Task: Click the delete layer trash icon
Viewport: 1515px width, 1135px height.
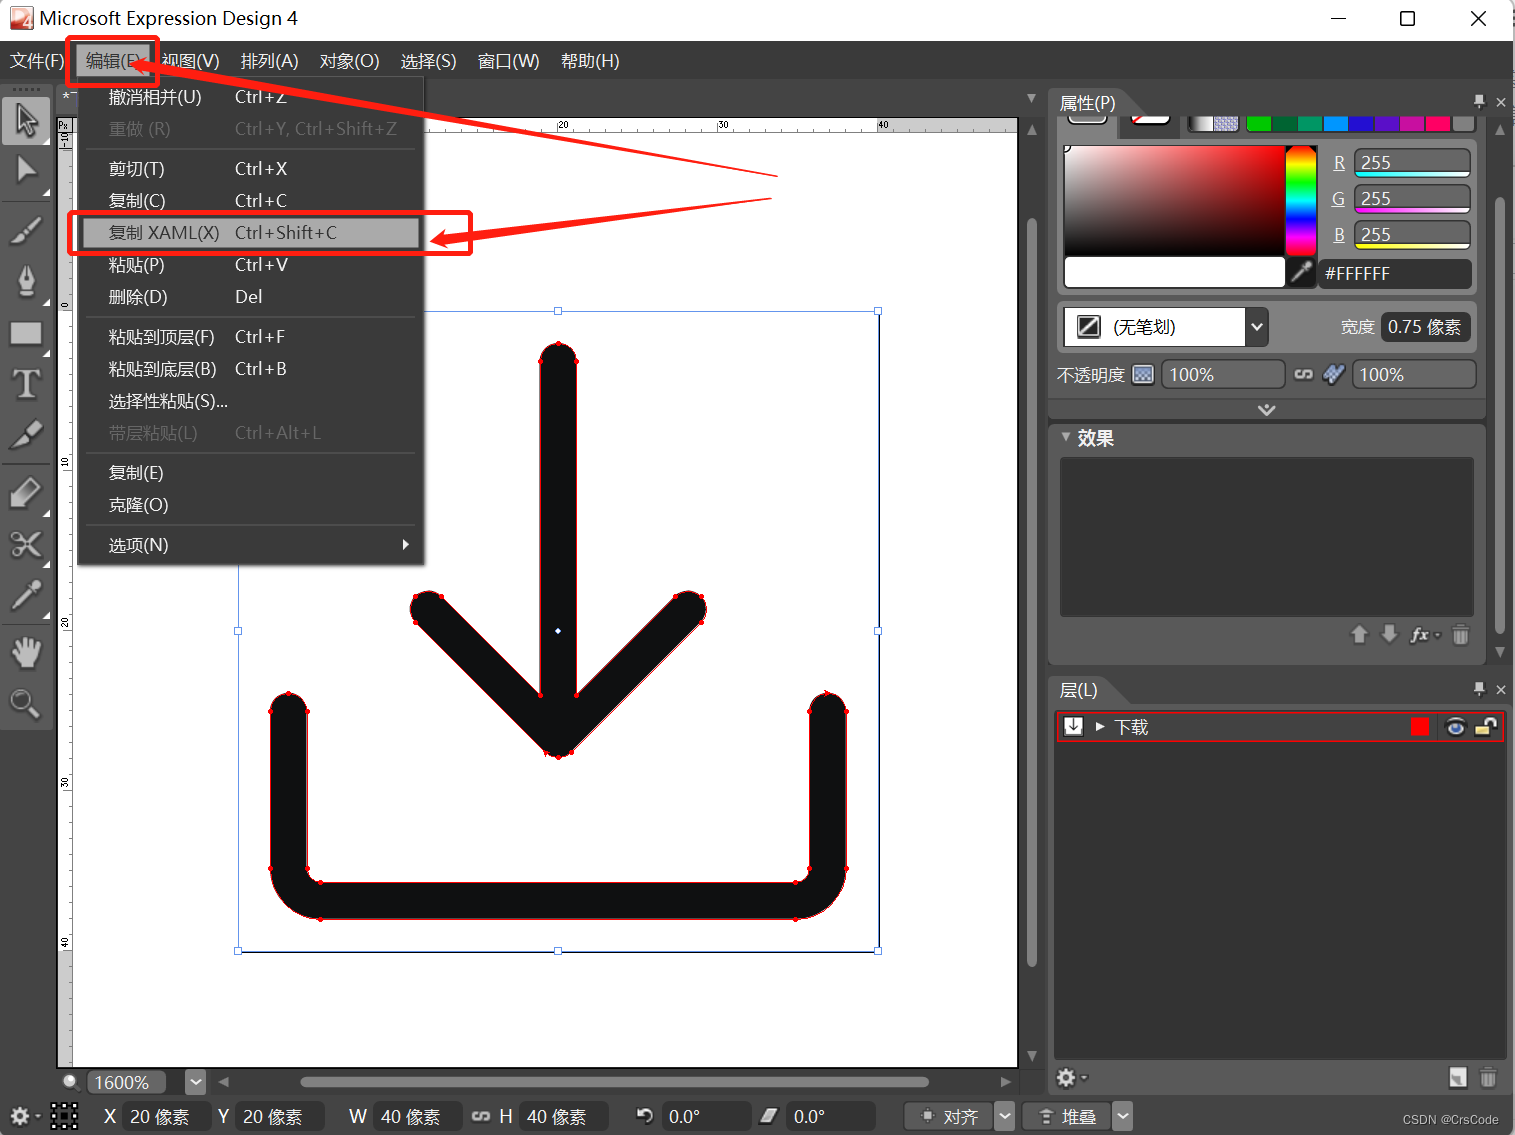Action: (1488, 1077)
